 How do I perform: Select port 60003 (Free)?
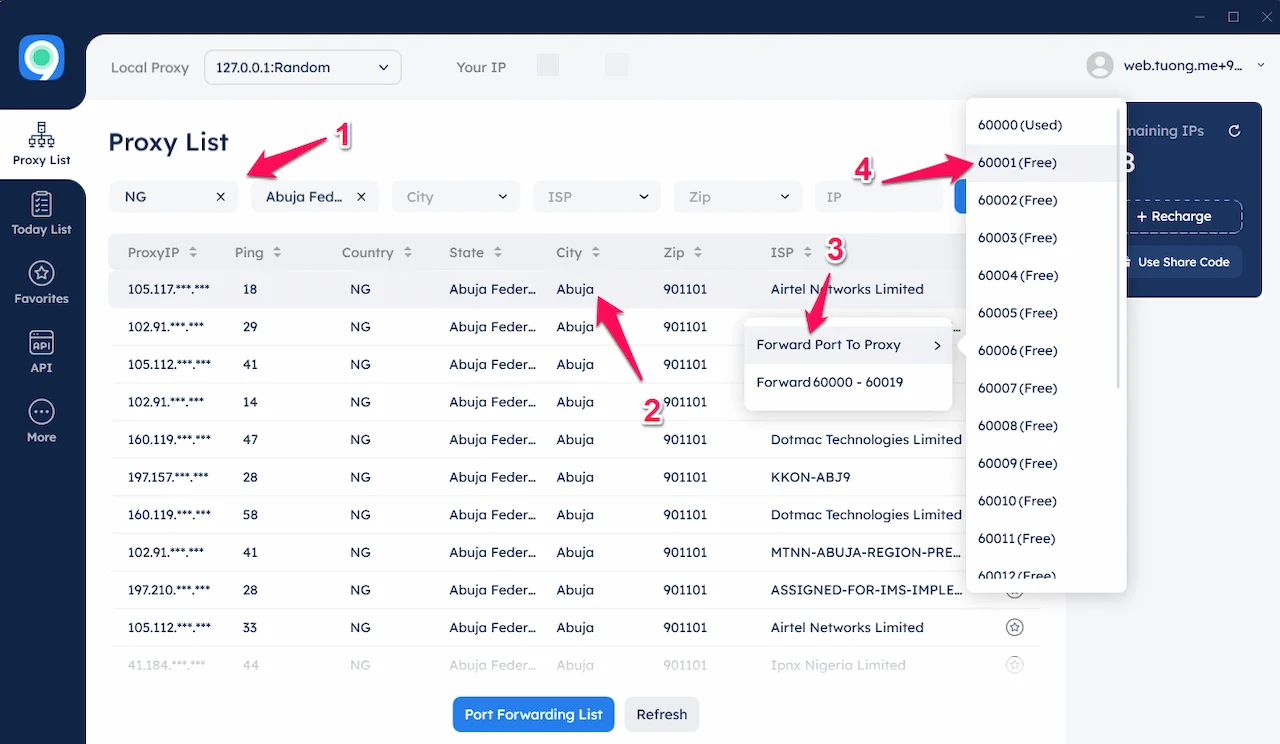pos(1039,238)
